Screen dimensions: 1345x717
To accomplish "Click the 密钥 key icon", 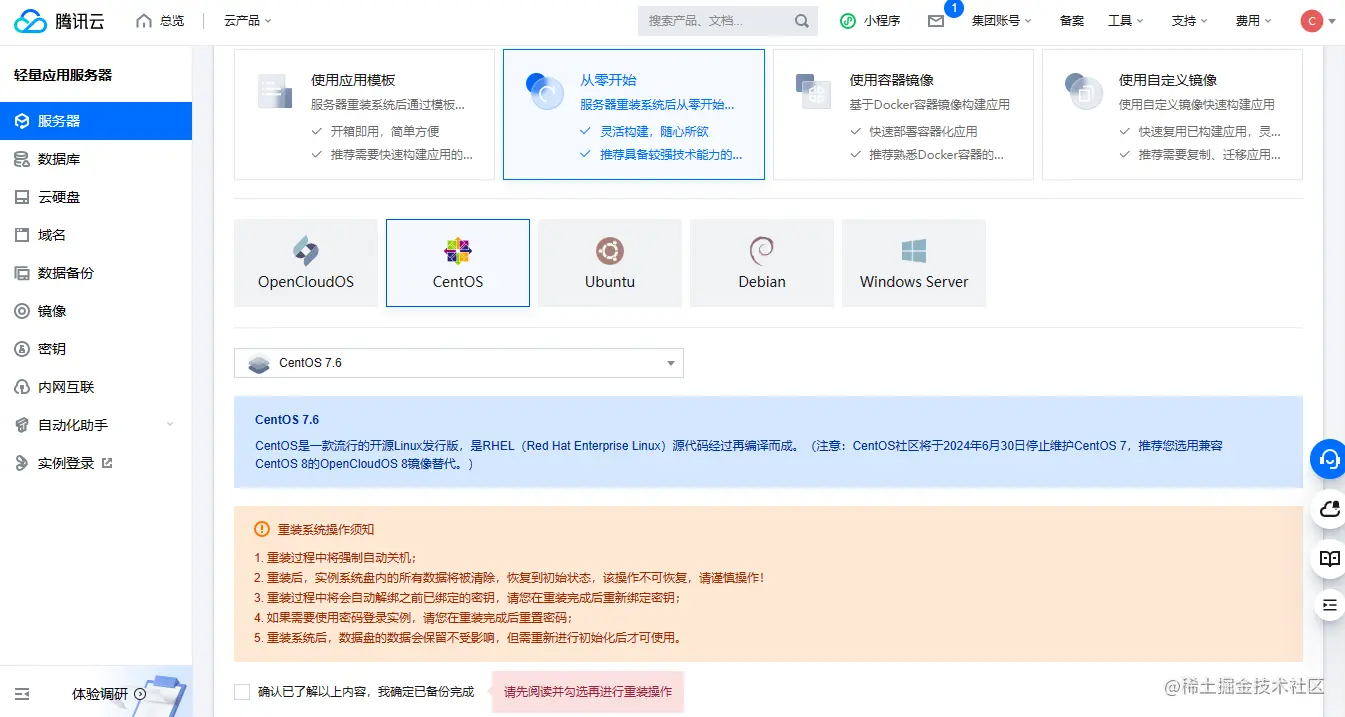I will click(x=22, y=349).
